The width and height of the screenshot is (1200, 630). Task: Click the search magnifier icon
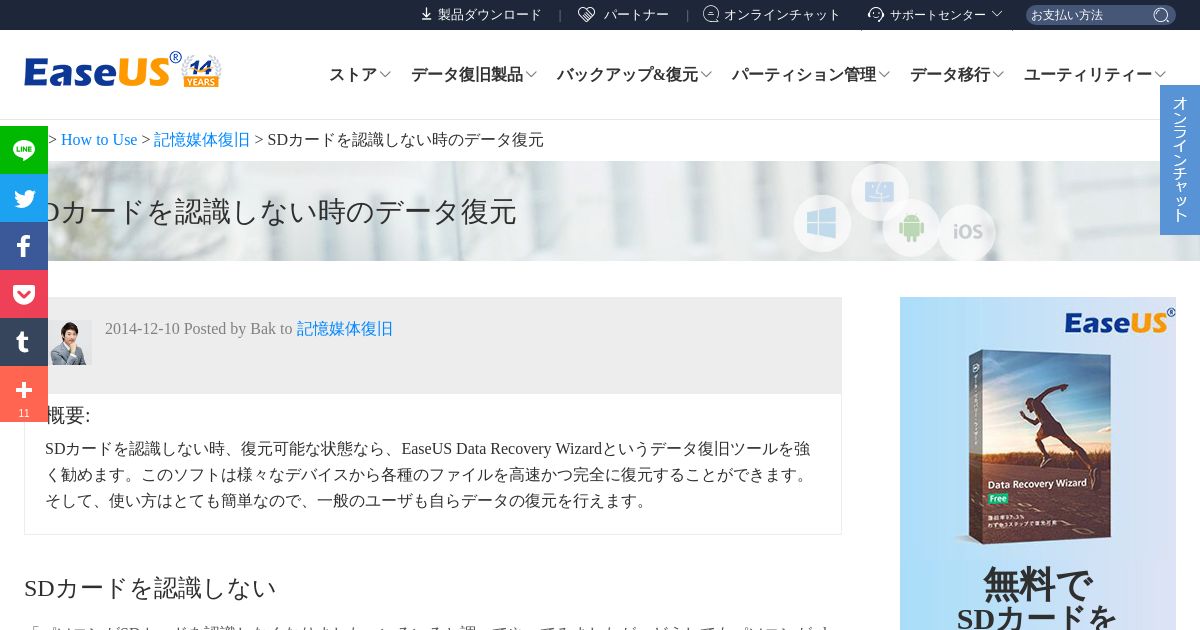1161,15
